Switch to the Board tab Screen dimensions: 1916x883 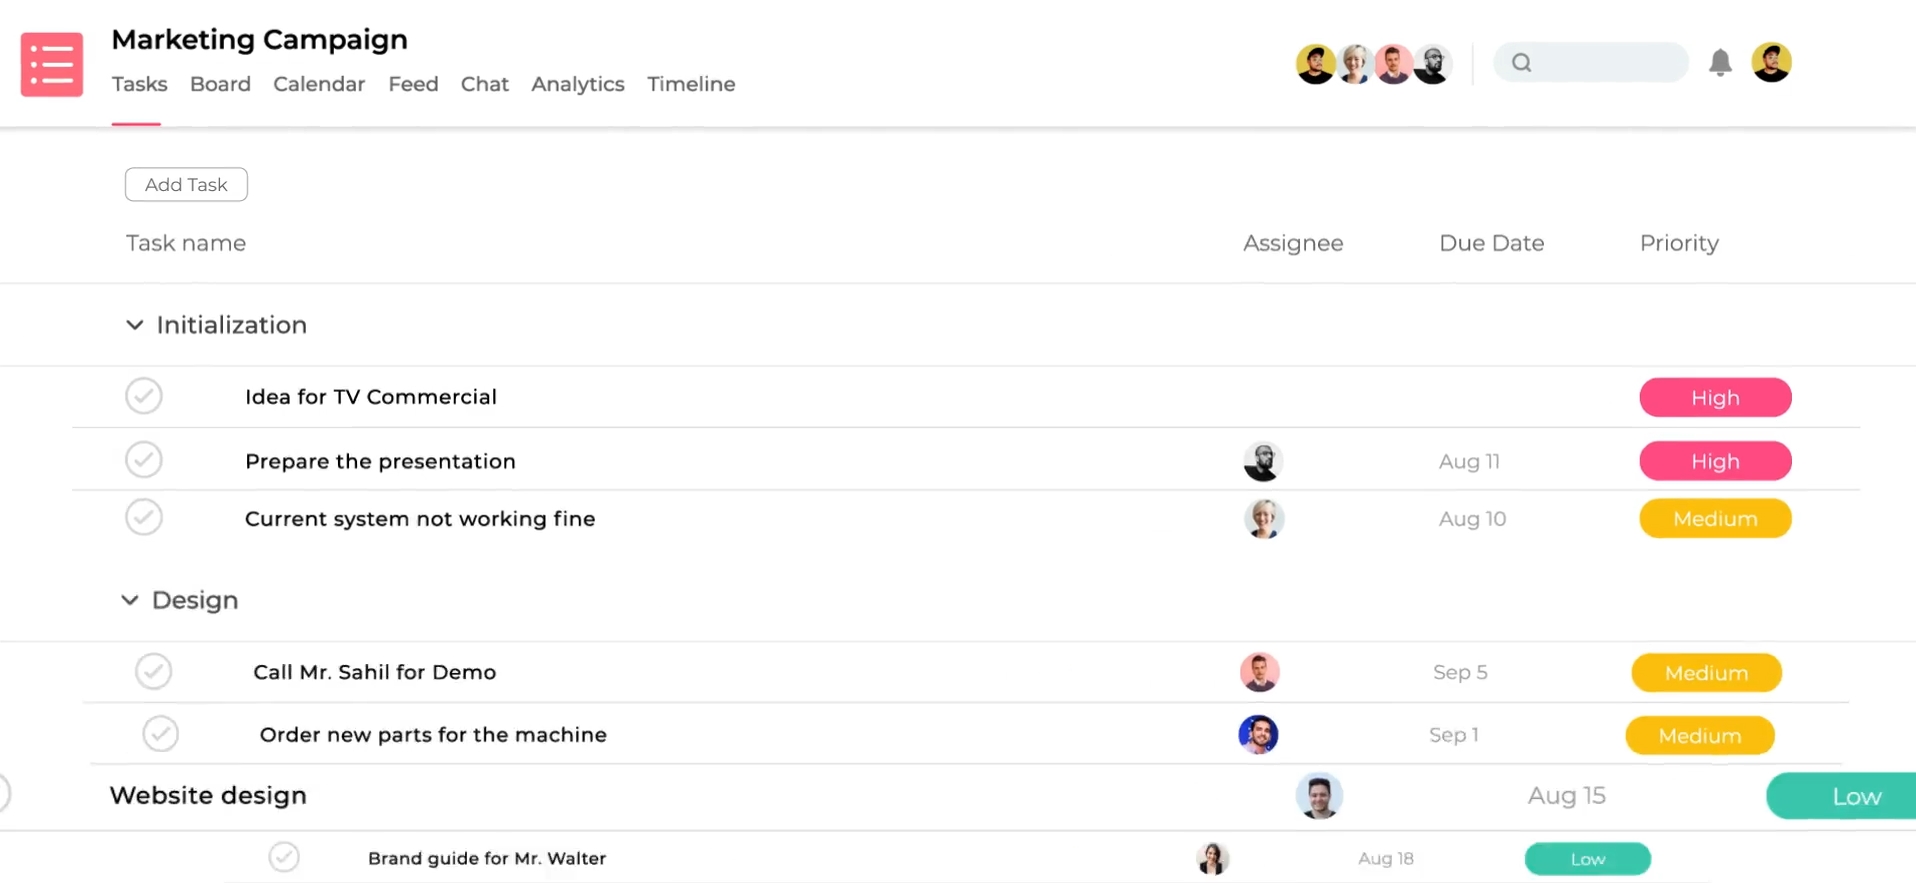(220, 84)
